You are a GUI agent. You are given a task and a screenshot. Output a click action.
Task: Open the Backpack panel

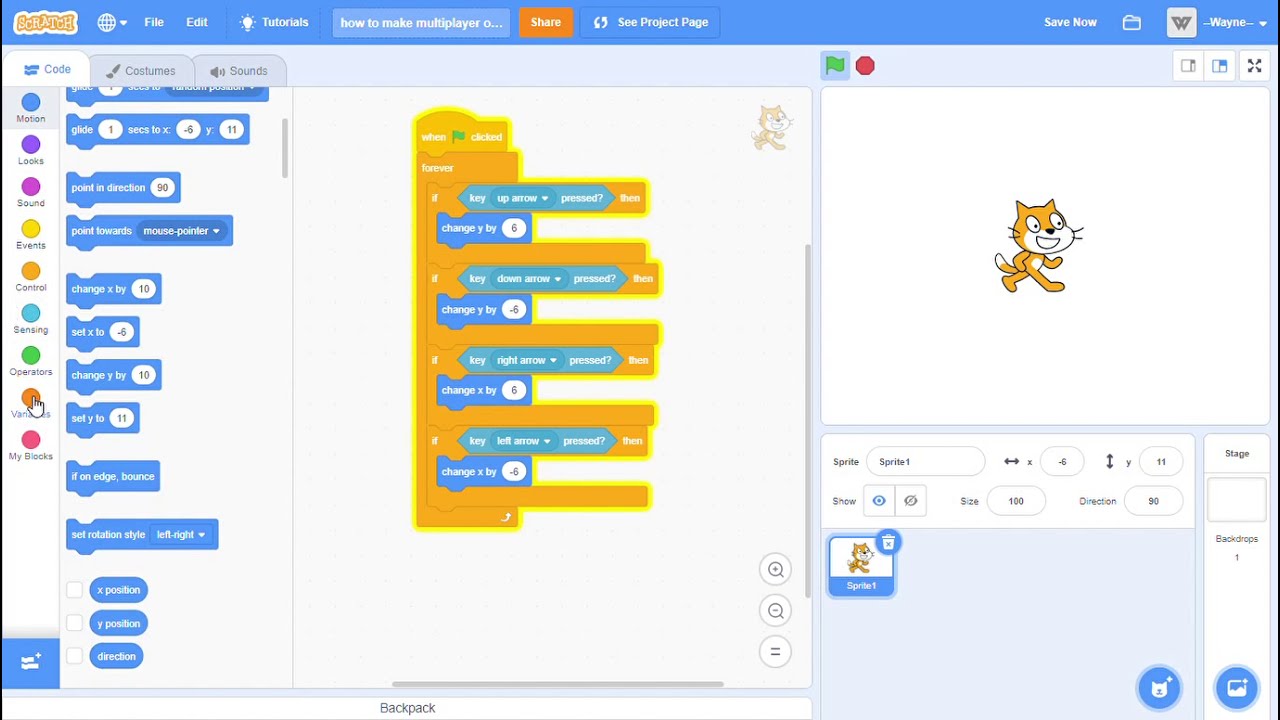407,708
